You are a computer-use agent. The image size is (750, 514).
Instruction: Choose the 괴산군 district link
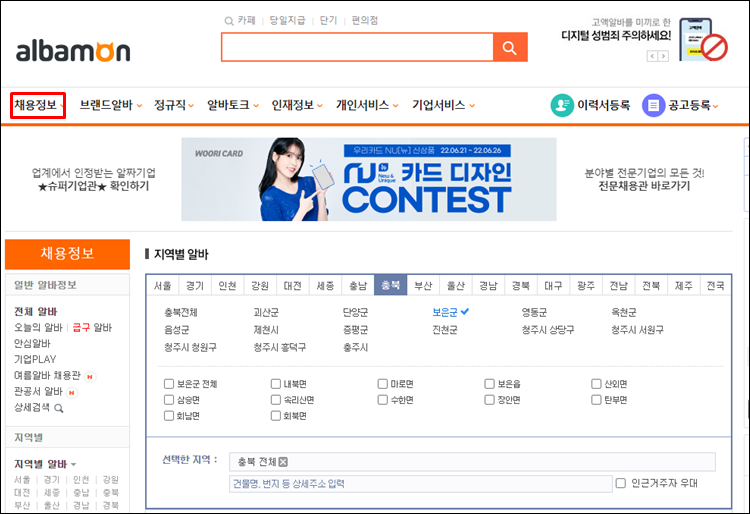click(x=266, y=313)
